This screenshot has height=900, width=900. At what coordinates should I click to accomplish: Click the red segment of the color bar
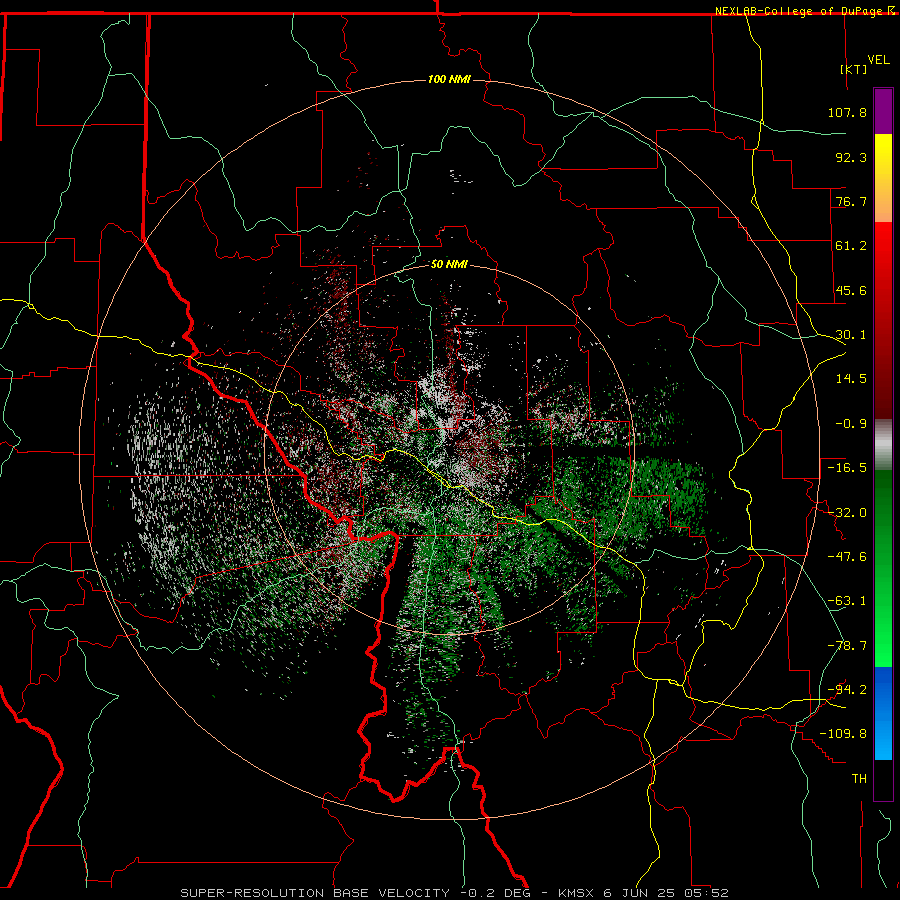(x=883, y=320)
